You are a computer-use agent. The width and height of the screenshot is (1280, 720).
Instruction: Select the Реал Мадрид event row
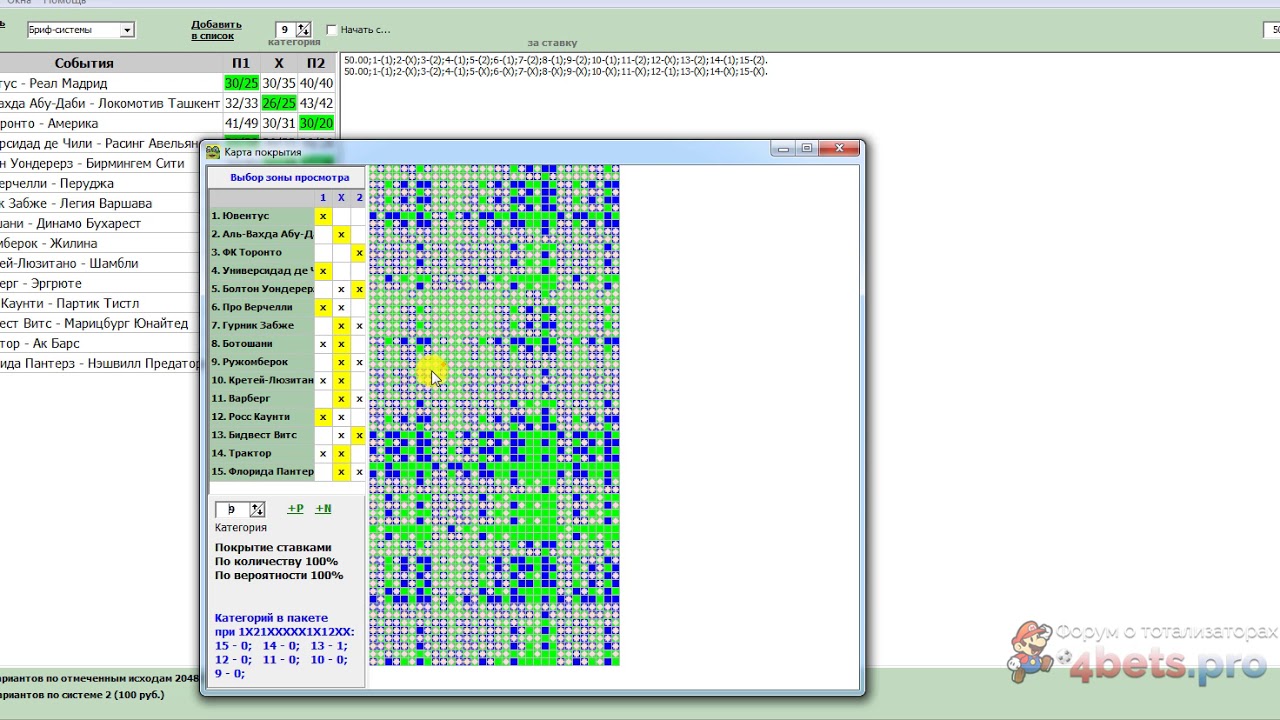110,83
